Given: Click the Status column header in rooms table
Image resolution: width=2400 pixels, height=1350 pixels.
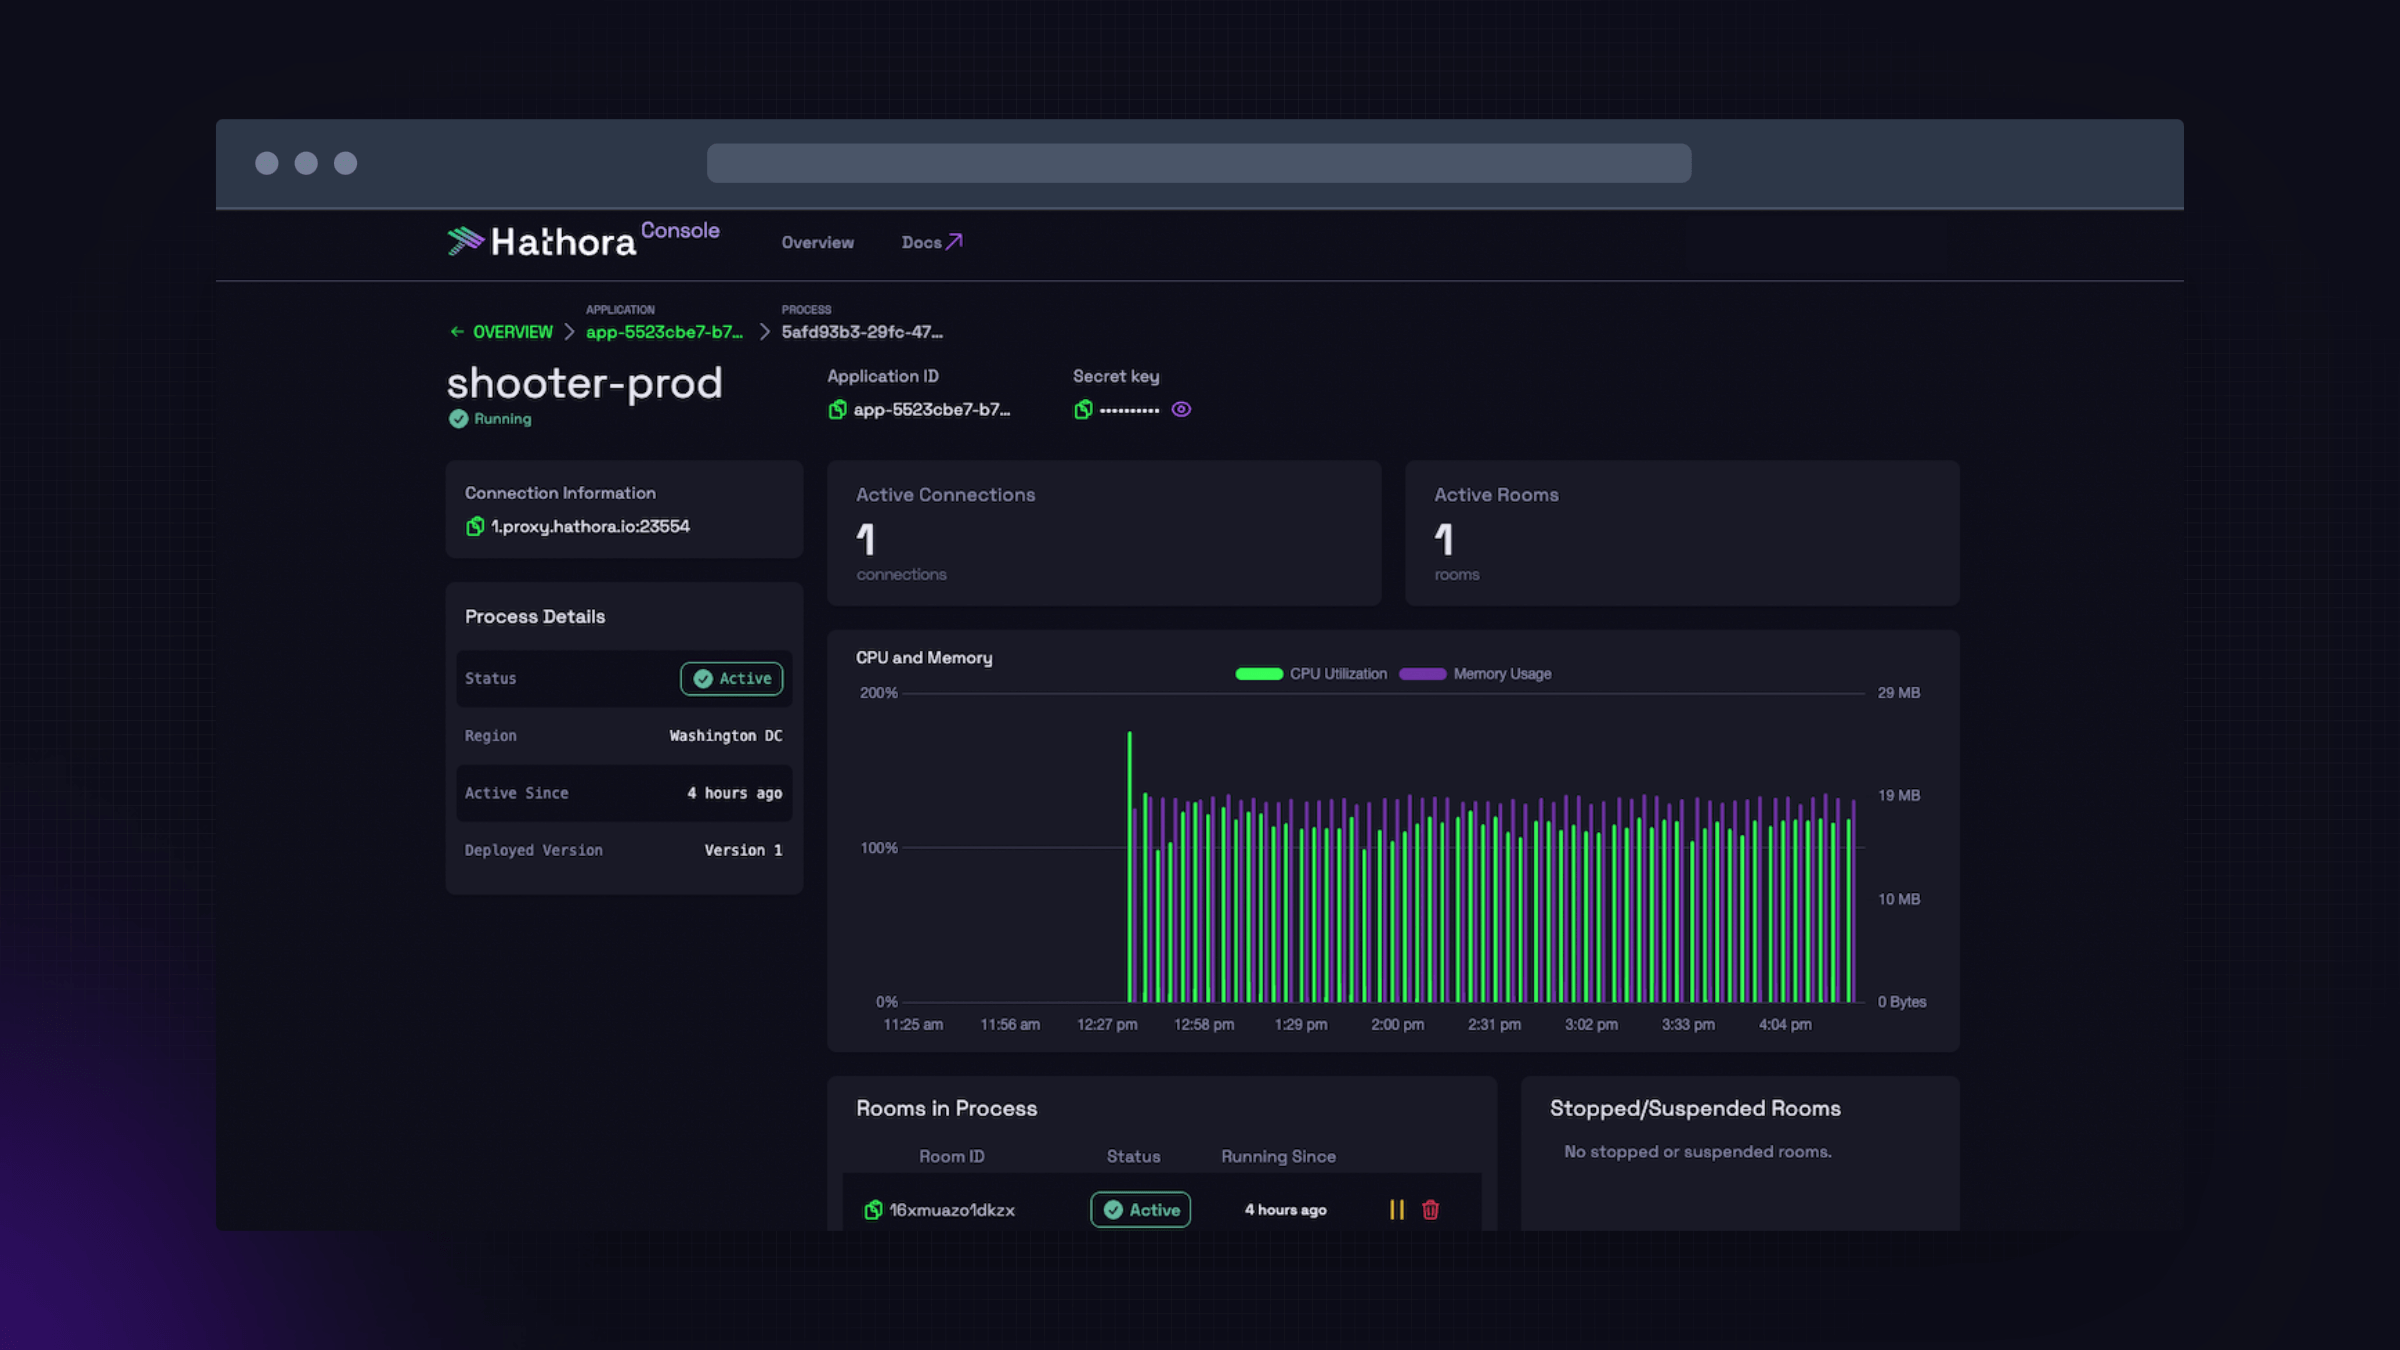Looking at the screenshot, I should coord(1133,1157).
